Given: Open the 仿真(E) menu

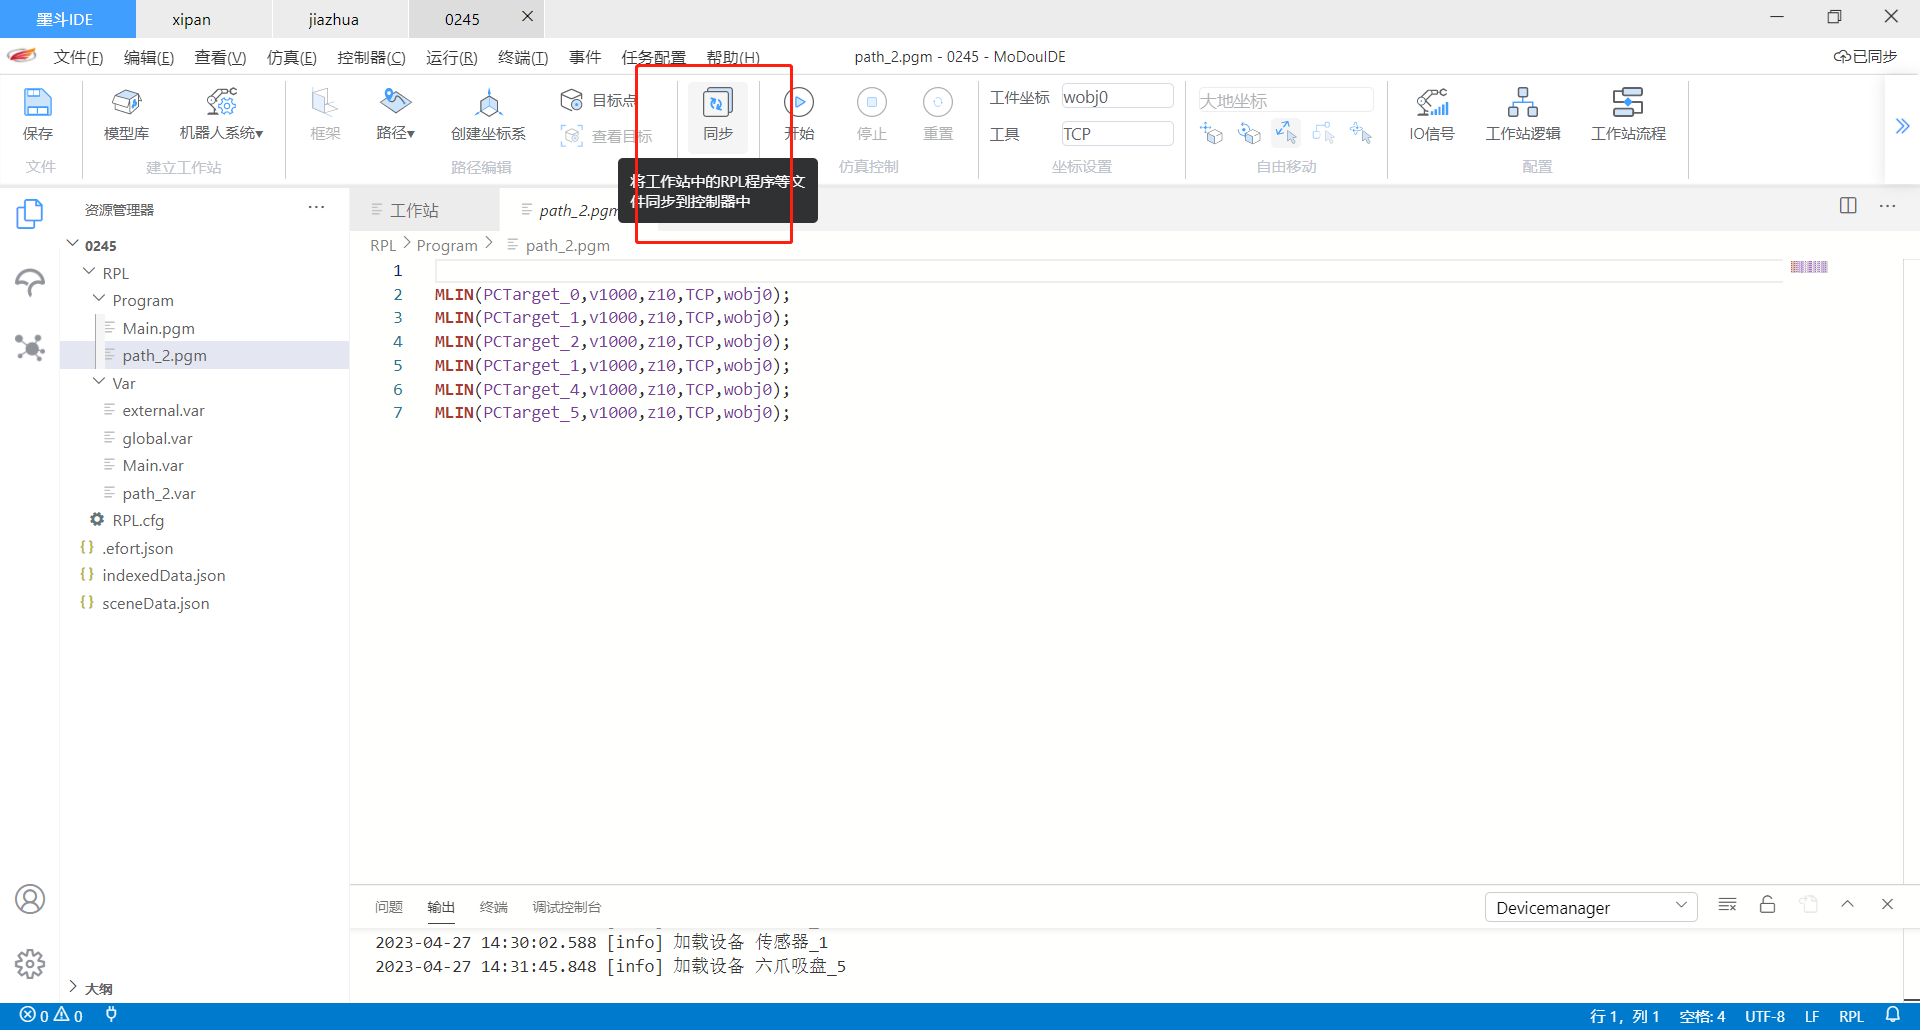Looking at the screenshot, I should [291, 58].
